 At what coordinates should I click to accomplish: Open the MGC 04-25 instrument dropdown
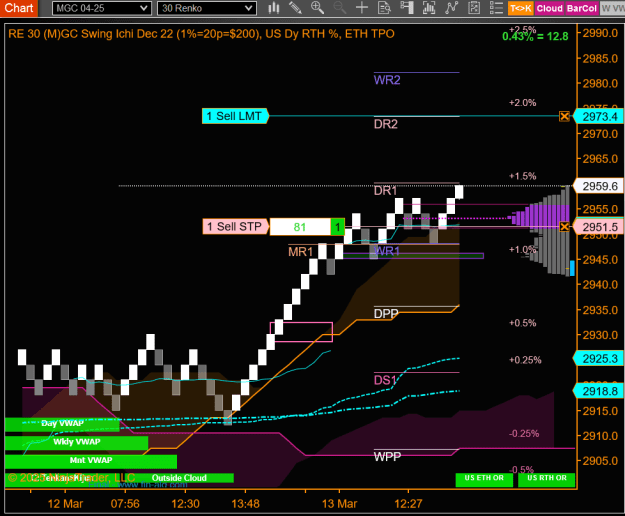point(102,8)
